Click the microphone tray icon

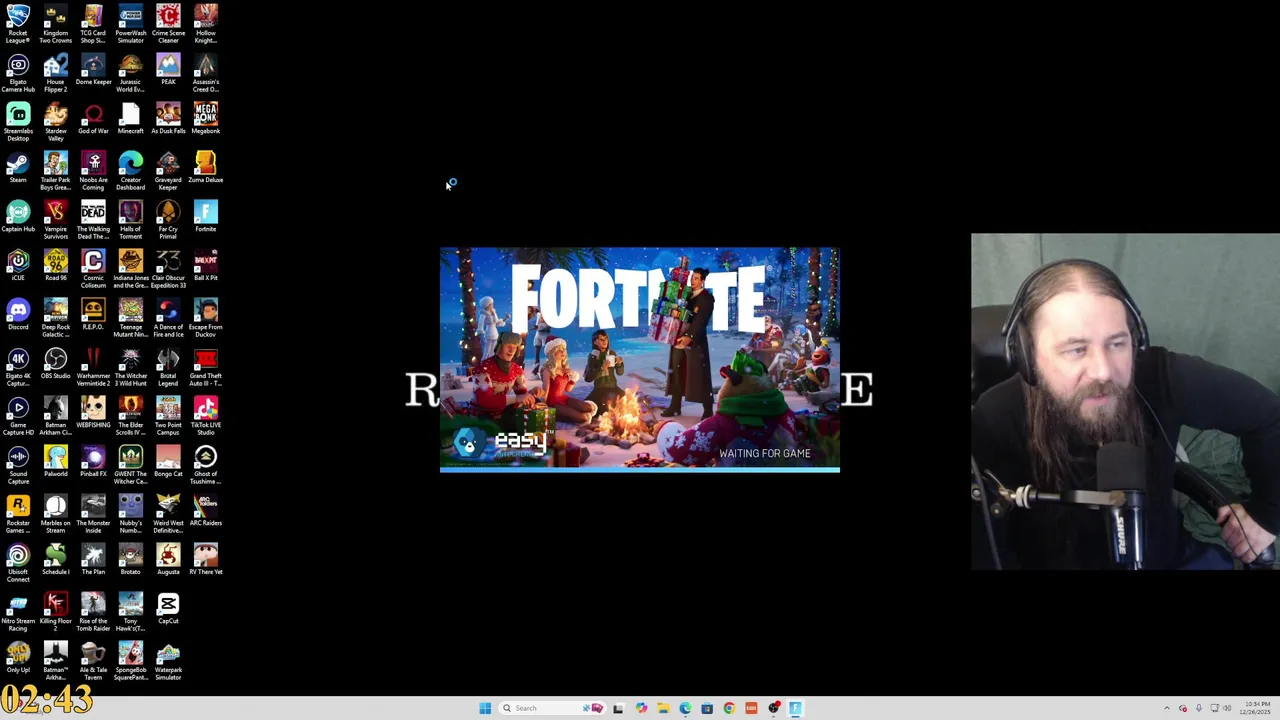[x=1198, y=708]
